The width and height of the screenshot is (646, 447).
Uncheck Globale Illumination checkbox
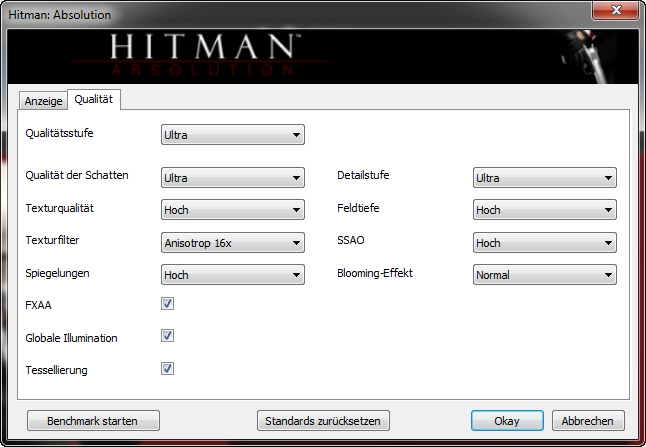coord(167,336)
